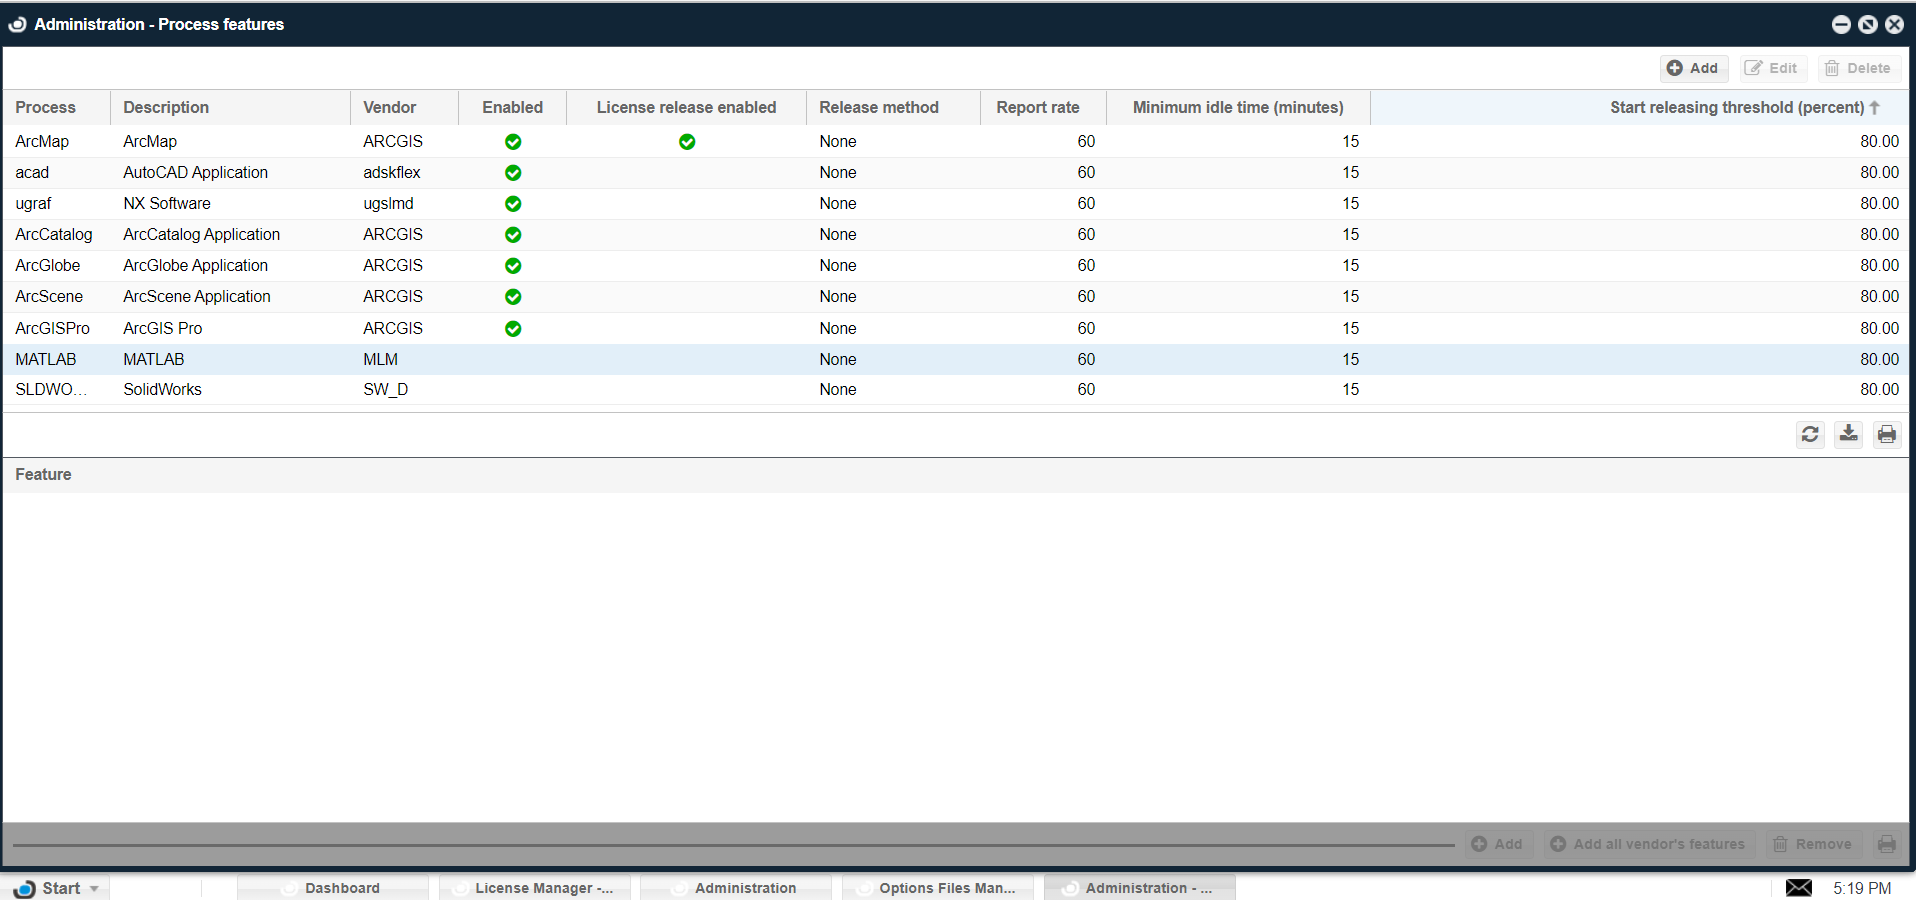Click the Add all vendor's features button
The width and height of the screenshot is (1916, 900).
coord(1649,844)
